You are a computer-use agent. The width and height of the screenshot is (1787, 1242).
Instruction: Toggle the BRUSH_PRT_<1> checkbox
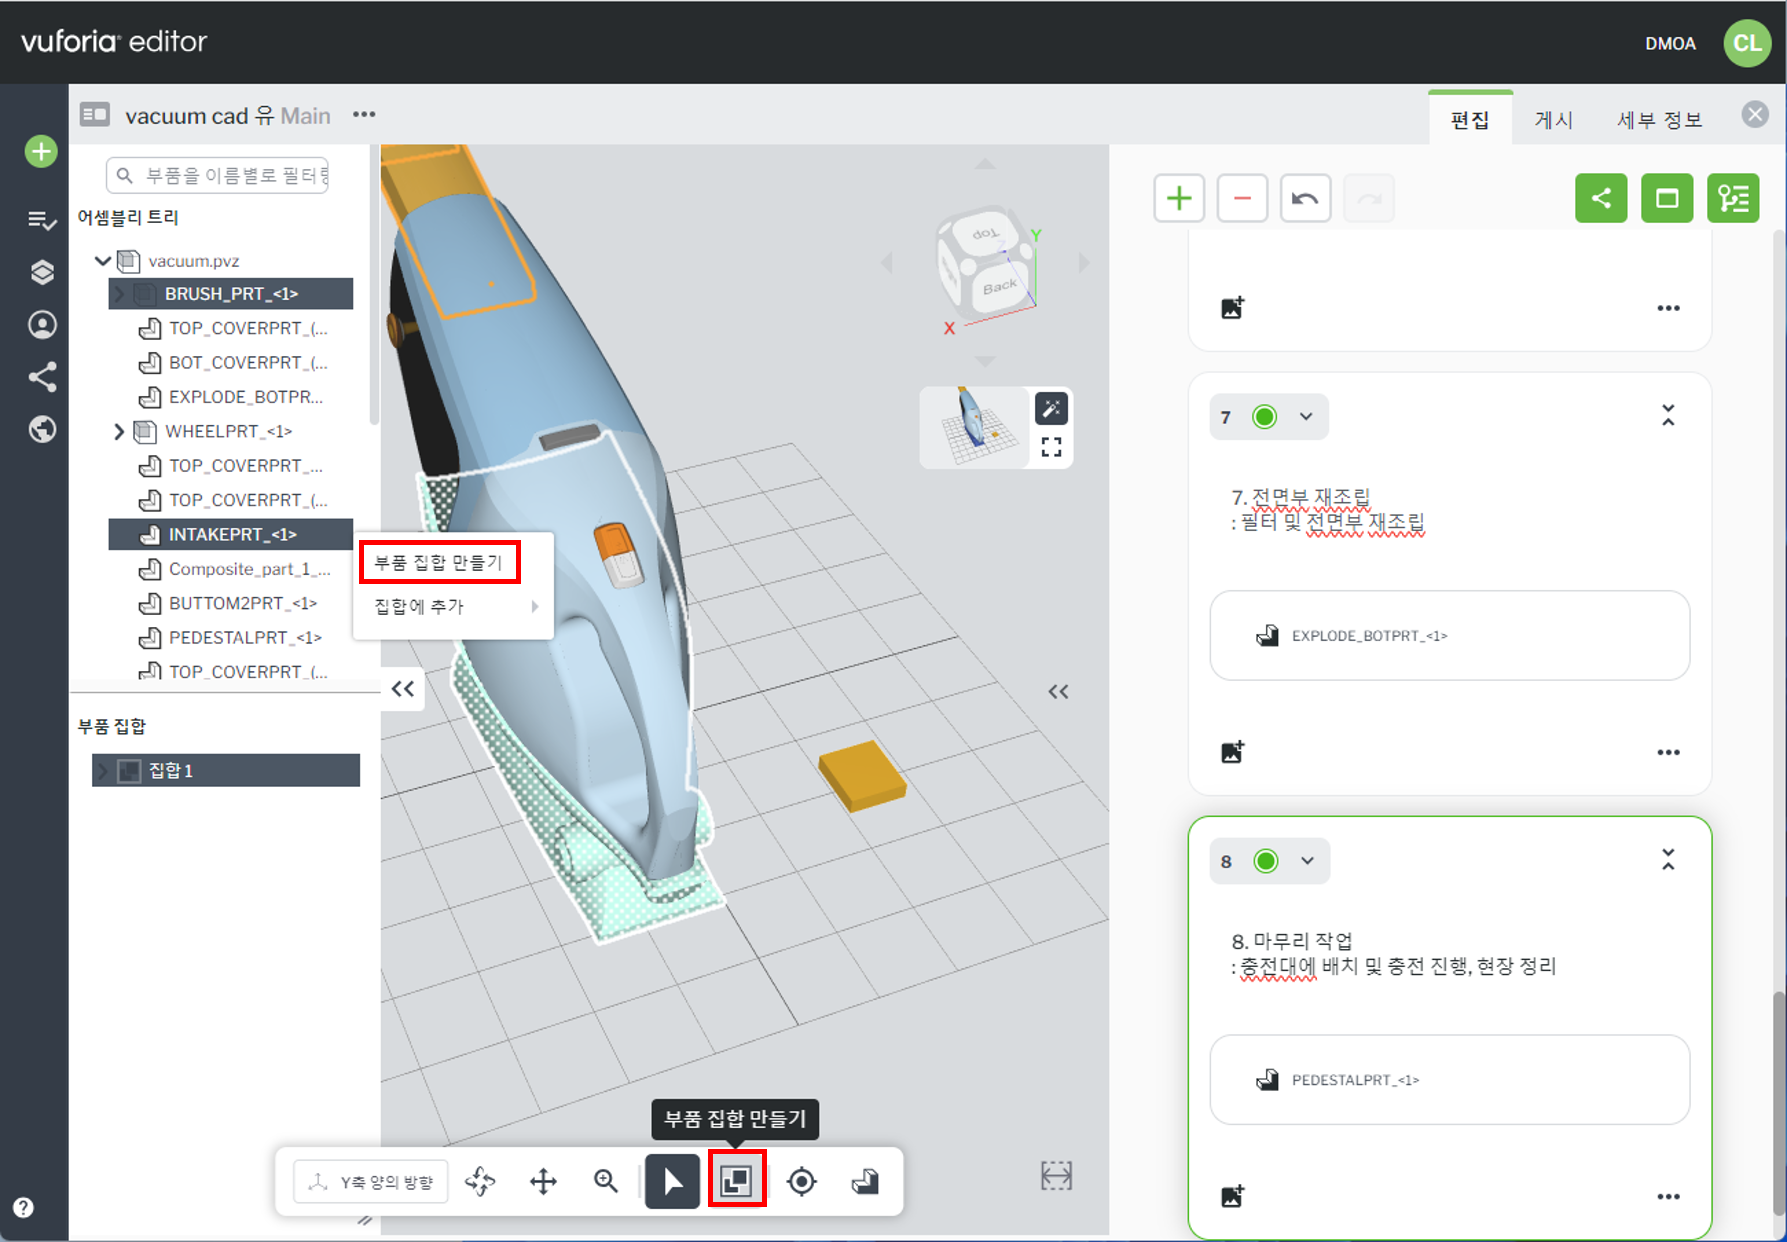[x=145, y=294]
